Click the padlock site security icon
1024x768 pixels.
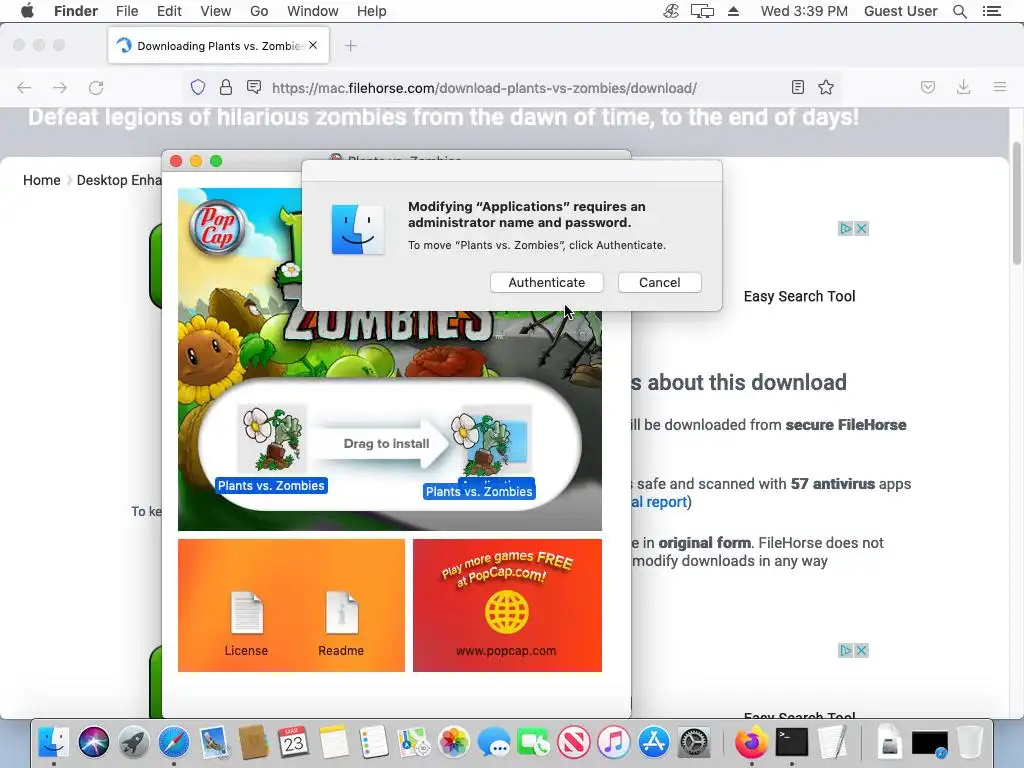click(x=226, y=88)
